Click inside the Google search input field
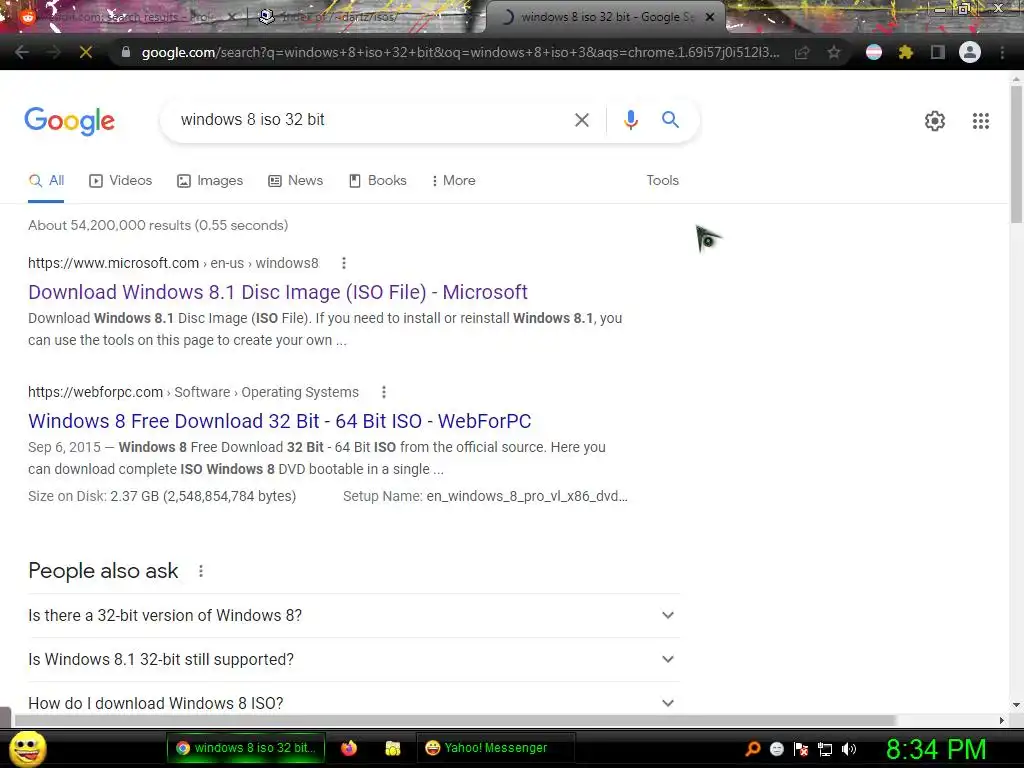 tap(372, 120)
